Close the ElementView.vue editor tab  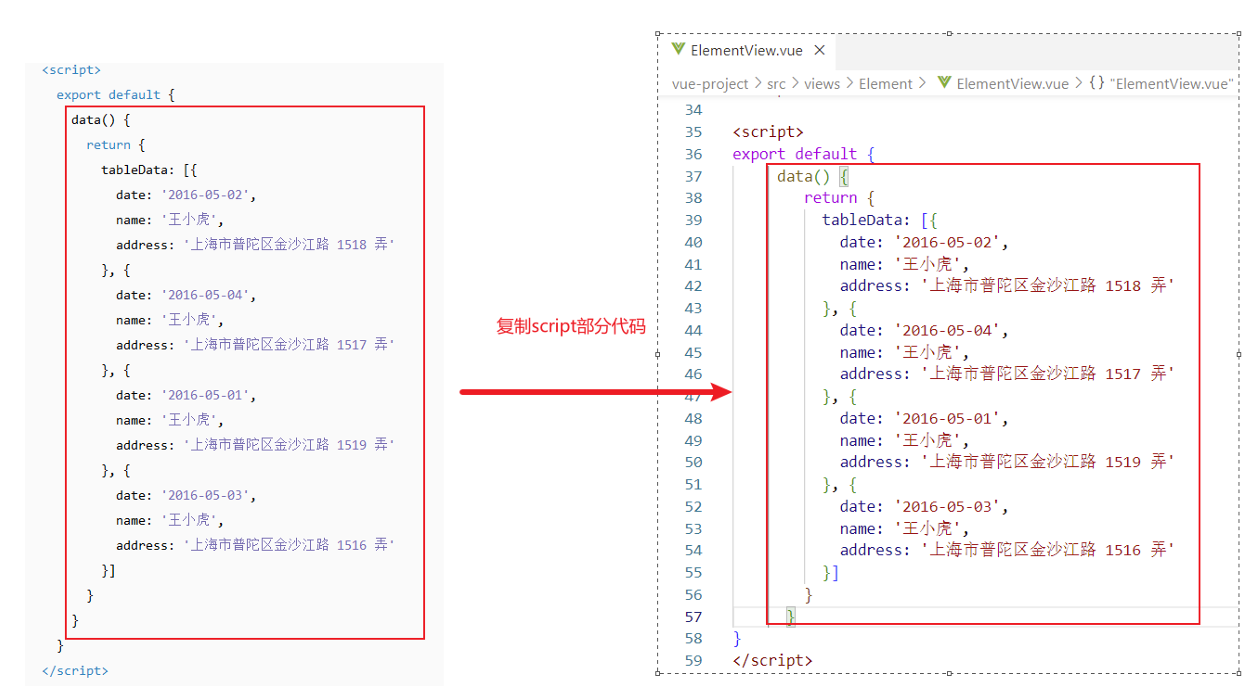pyautogui.click(x=820, y=50)
